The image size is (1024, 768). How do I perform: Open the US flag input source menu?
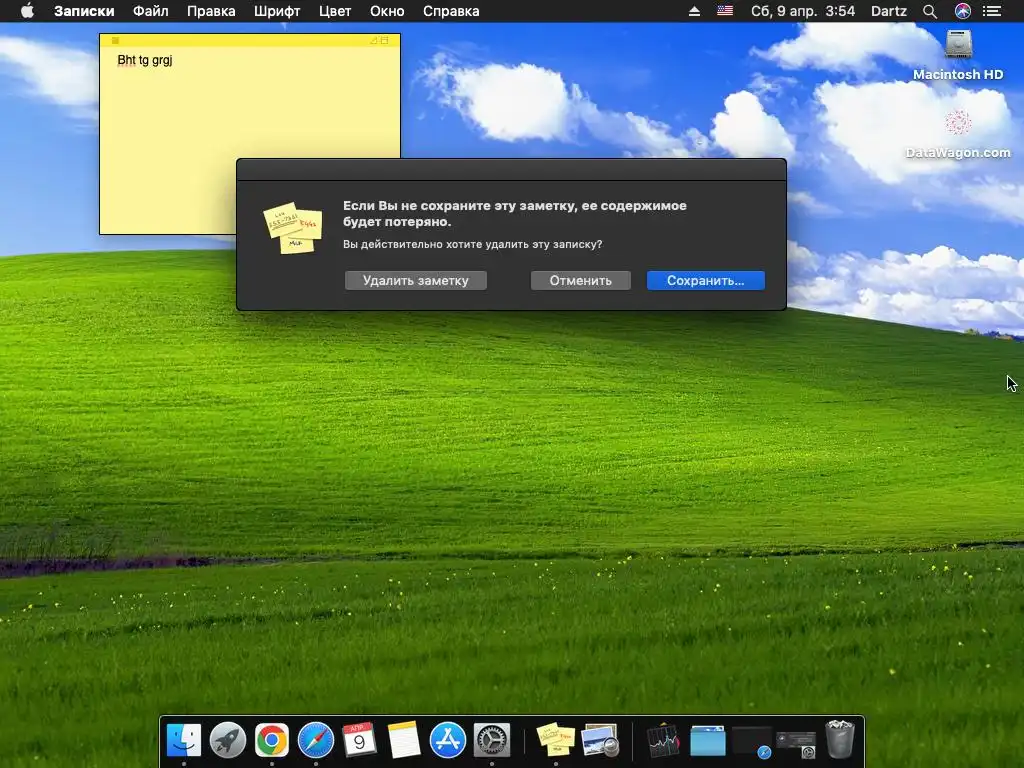(725, 11)
